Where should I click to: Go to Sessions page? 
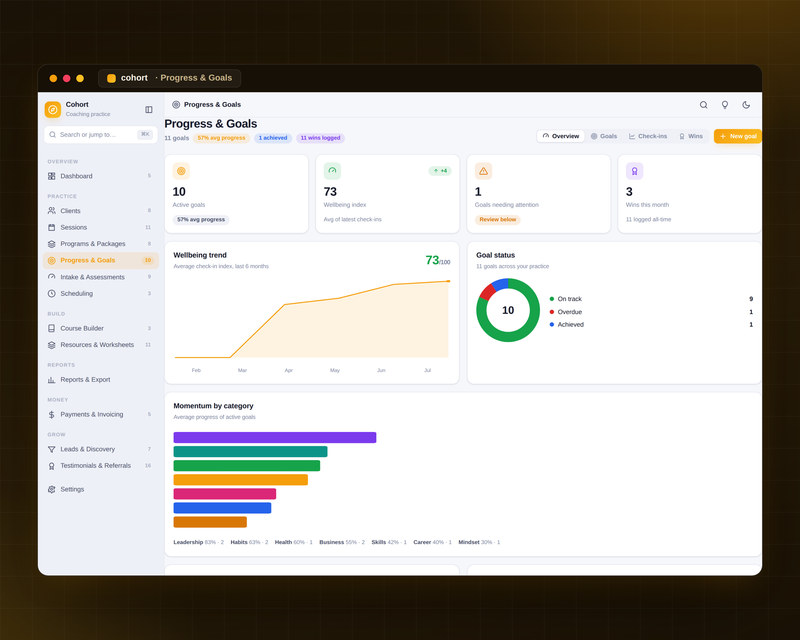pyautogui.click(x=101, y=227)
